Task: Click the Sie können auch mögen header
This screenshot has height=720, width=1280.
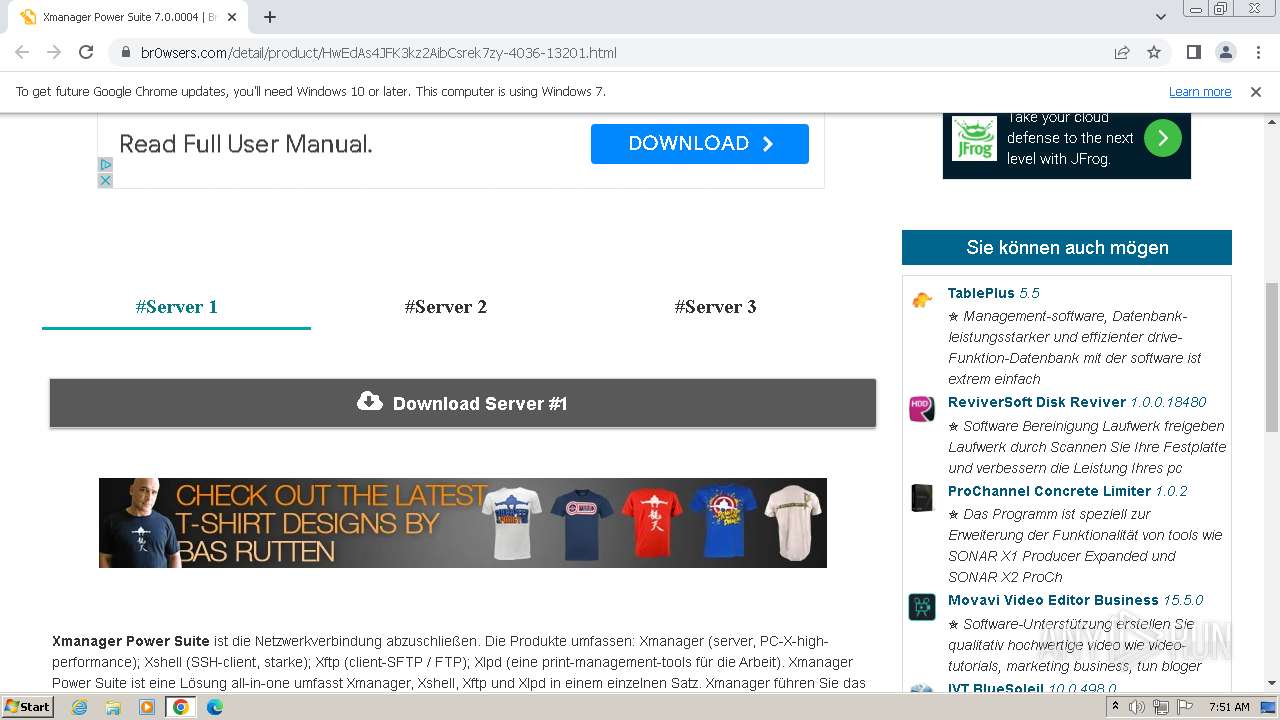Action: coord(1067,248)
